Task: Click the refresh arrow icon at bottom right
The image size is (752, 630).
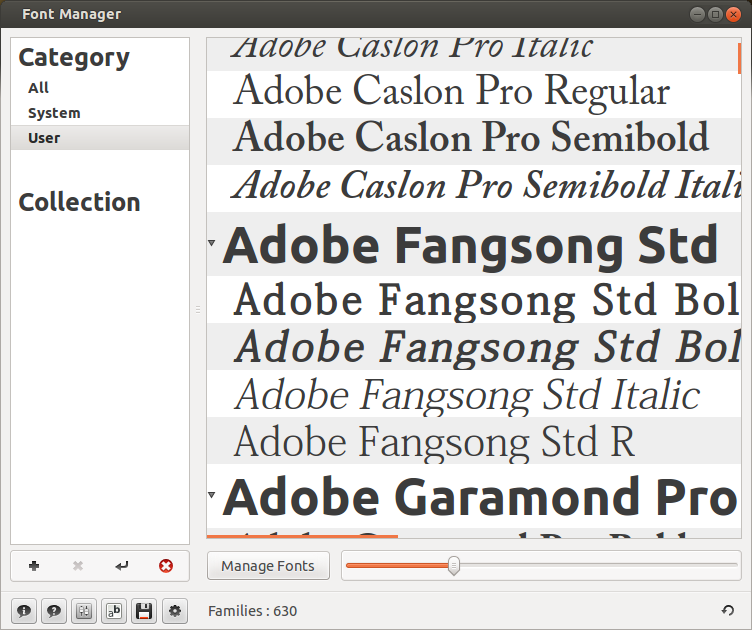Action: point(728,610)
